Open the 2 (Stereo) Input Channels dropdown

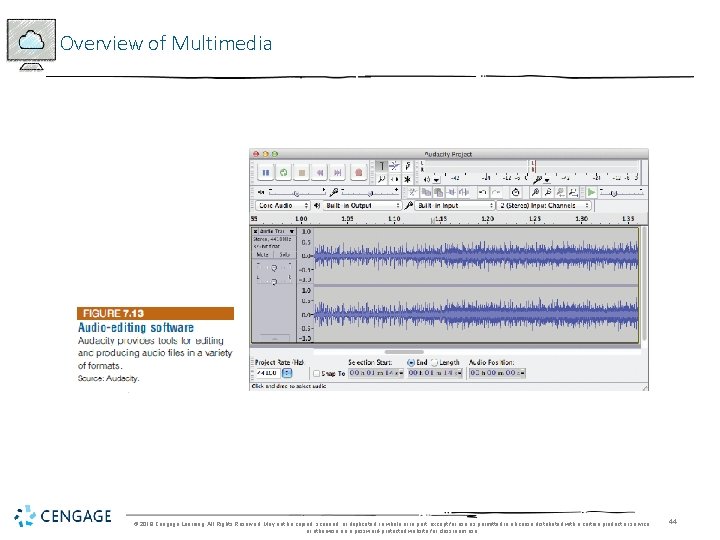[x=544, y=206]
